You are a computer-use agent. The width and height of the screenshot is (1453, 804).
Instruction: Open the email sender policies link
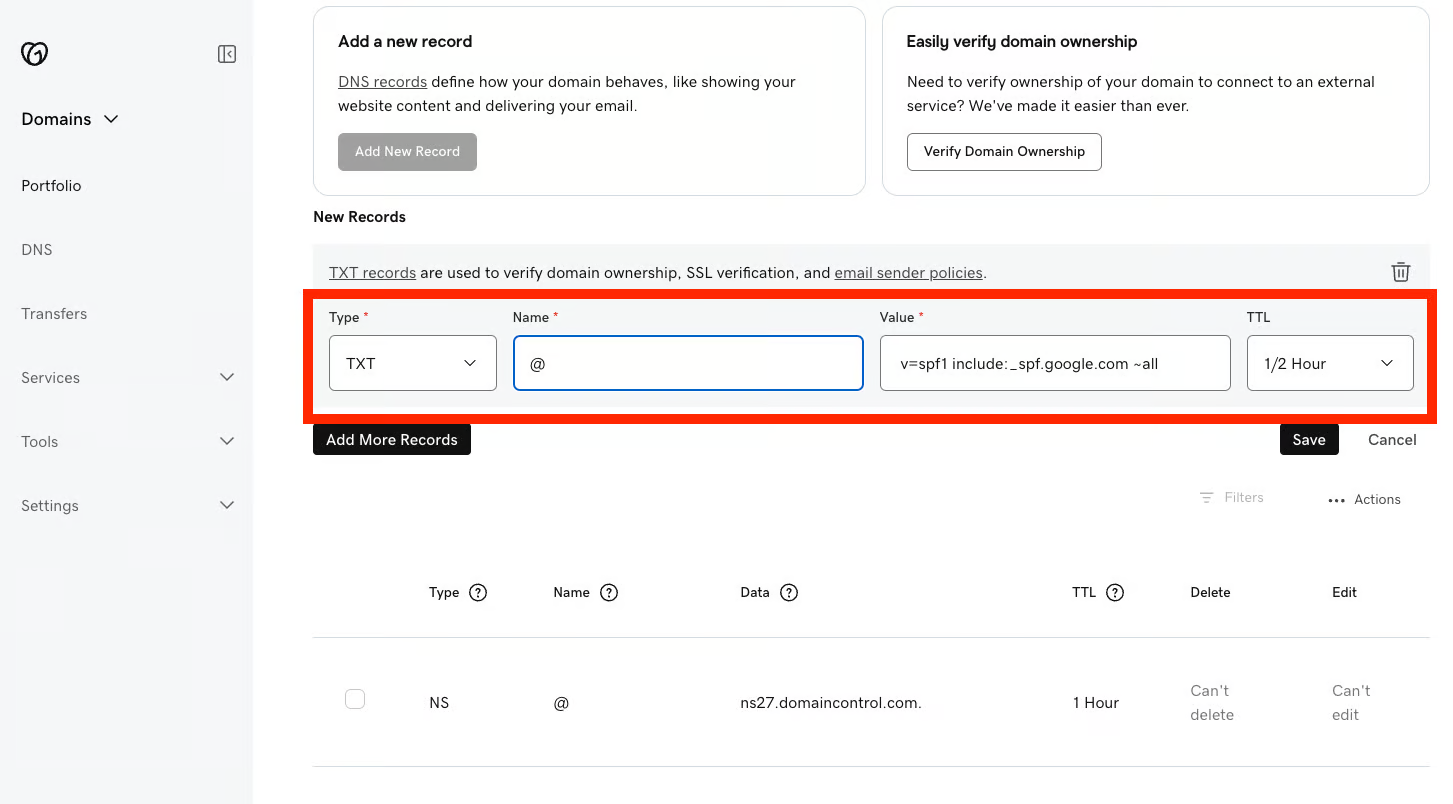(908, 272)
